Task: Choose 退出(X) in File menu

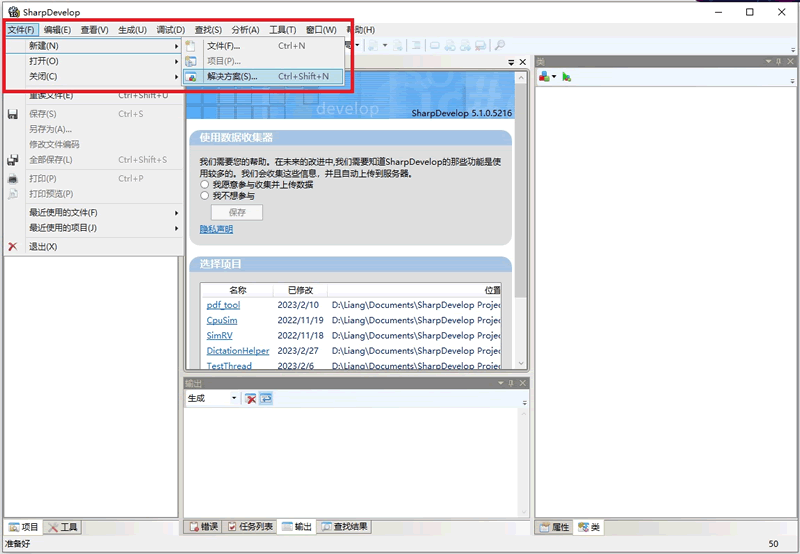Action: tap(94, 246)
